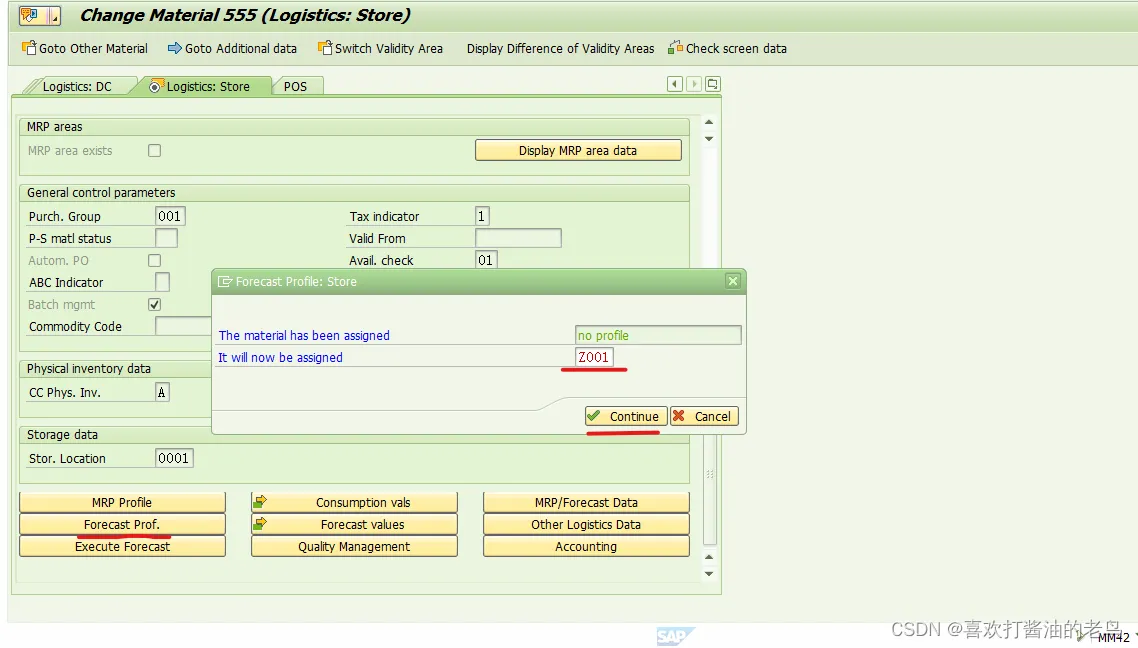This screenshot has width=1138, height=648.
Task: Click the Valid From field
Action: 518,238
